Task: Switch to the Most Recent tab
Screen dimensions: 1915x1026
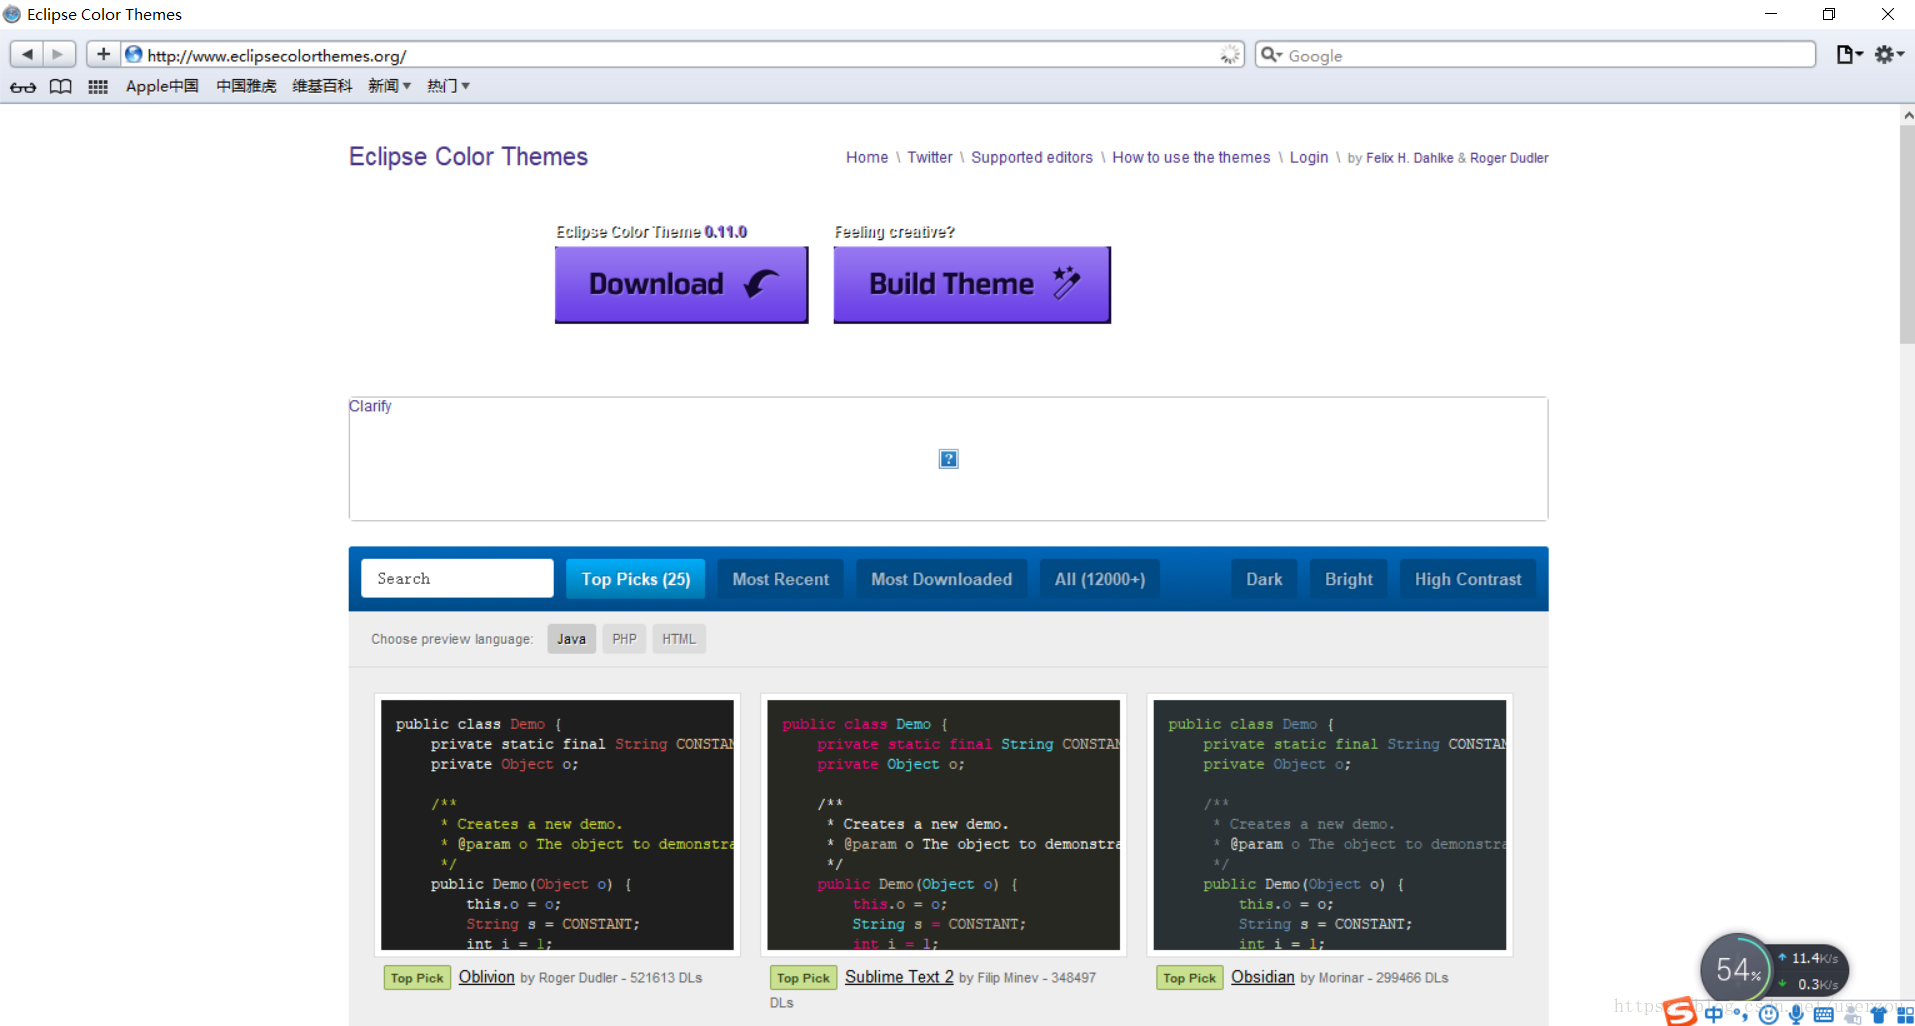Action: point(780,579)
